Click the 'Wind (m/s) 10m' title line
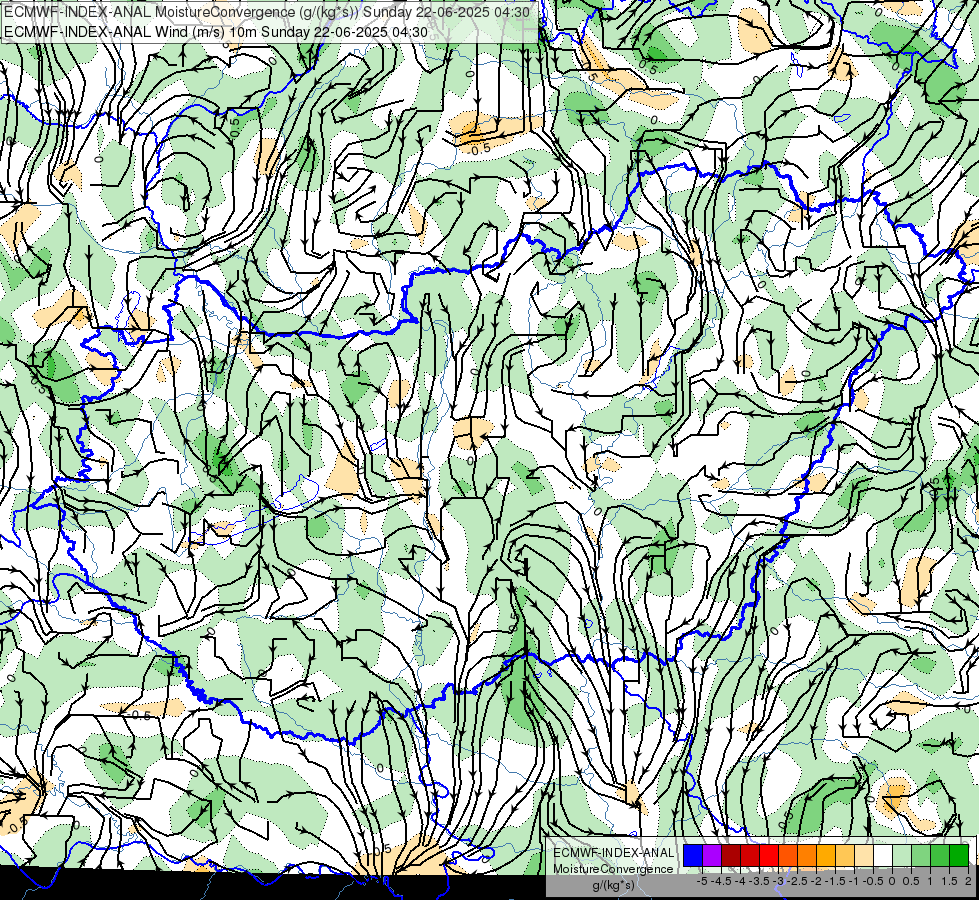This screenshot has height=900, width=979. point(216,32)
